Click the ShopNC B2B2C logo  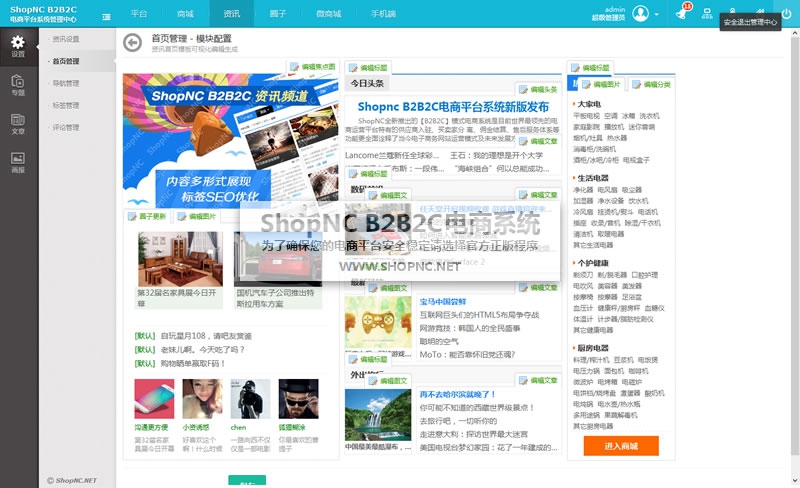(x=43, y=14)
